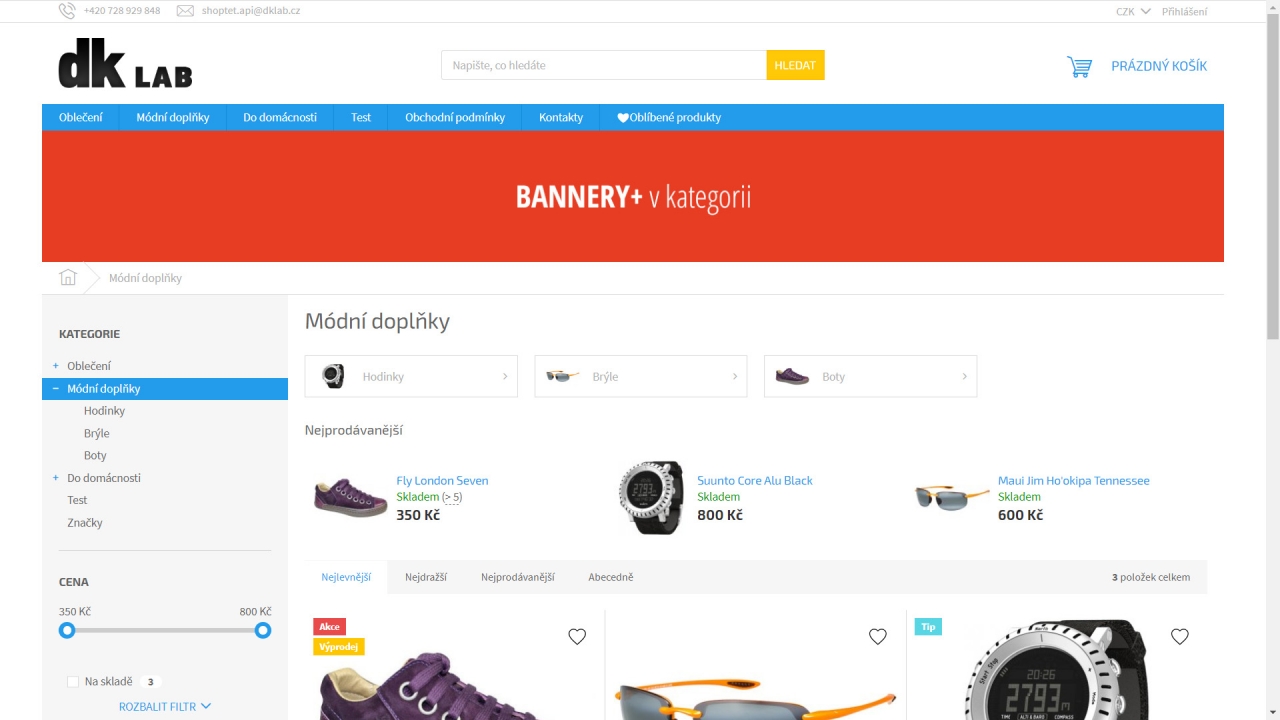Favorite the sunglasses with heart icon
1280x720 pixels.
coord(878,636)
